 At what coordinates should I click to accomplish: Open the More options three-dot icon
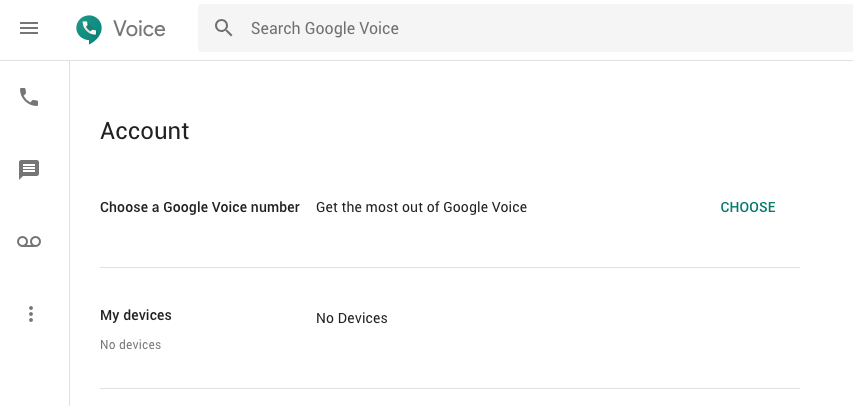point(31,314)
